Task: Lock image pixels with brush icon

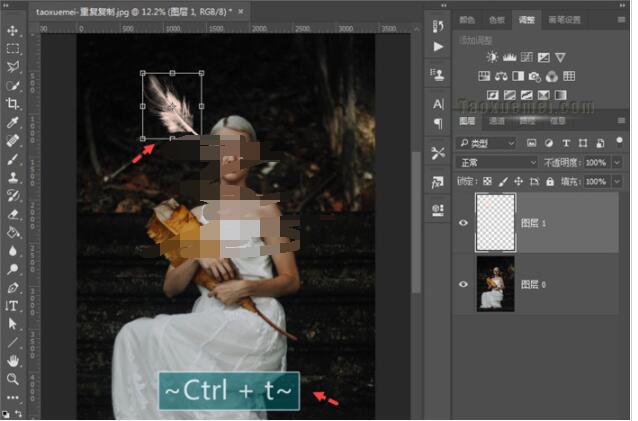Action: click(x=503, y=182)
